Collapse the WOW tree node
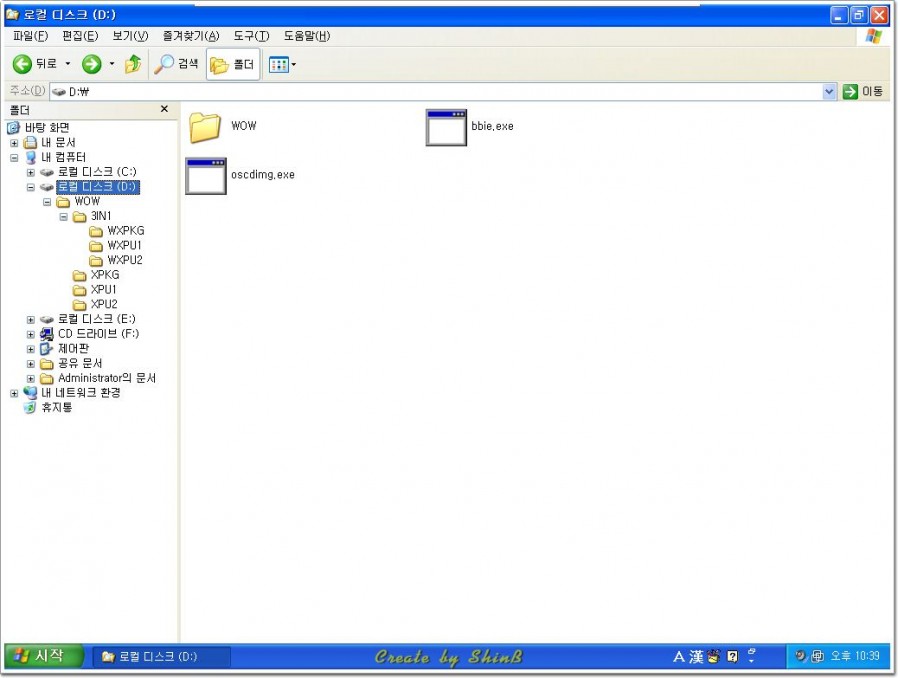This screenshot has height=678, width=900. 47,202
